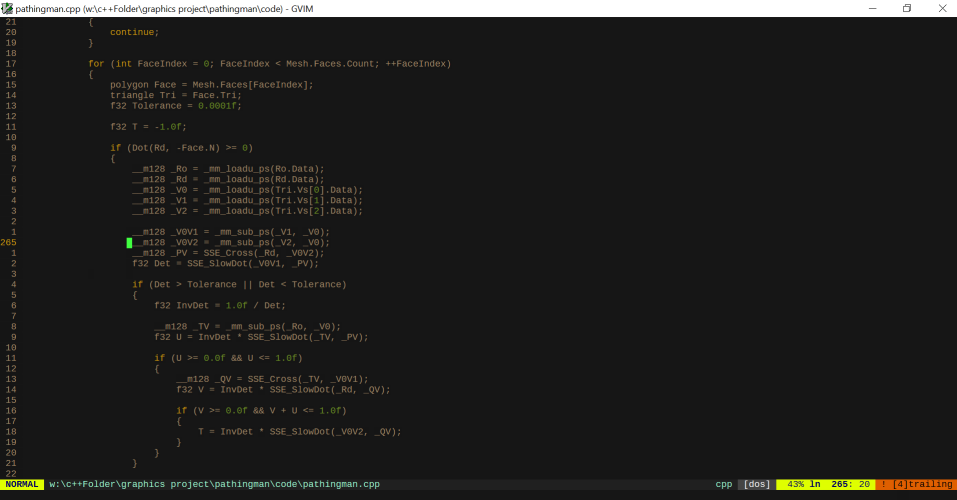957x500 pixels.
Task: Click the 'if (Dot(Rd, -Face.N) >= 0)' line
Action: coord(181,148)
